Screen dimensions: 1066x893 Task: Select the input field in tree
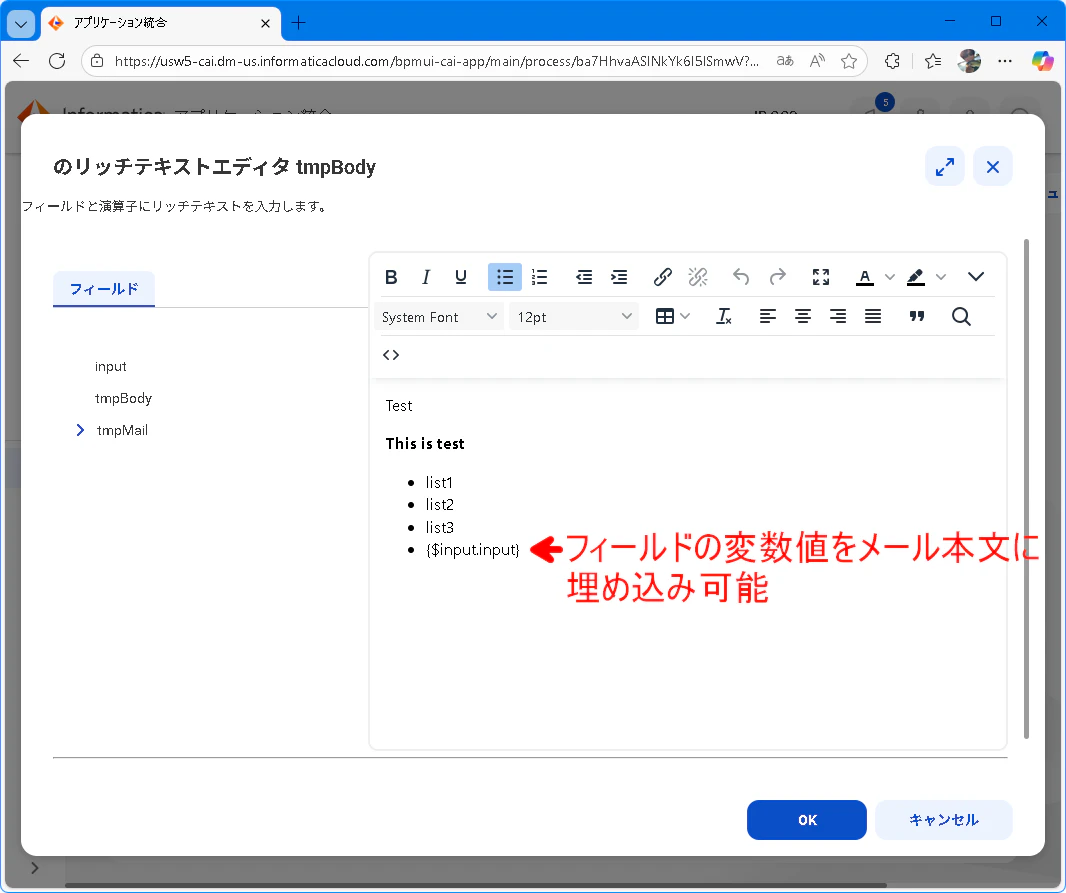click(111, 366)
